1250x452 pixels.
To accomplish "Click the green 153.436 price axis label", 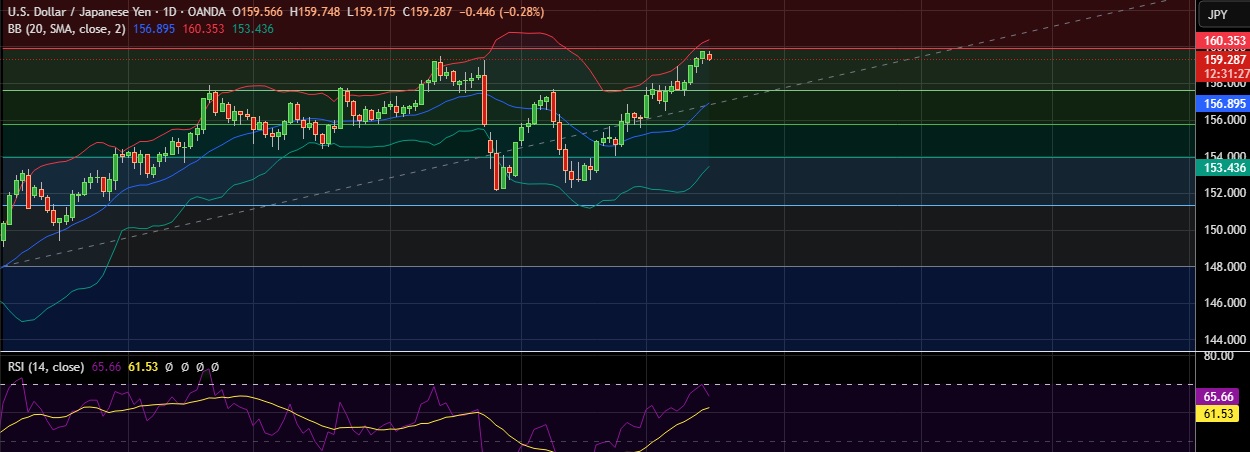I will (1224, 168).
